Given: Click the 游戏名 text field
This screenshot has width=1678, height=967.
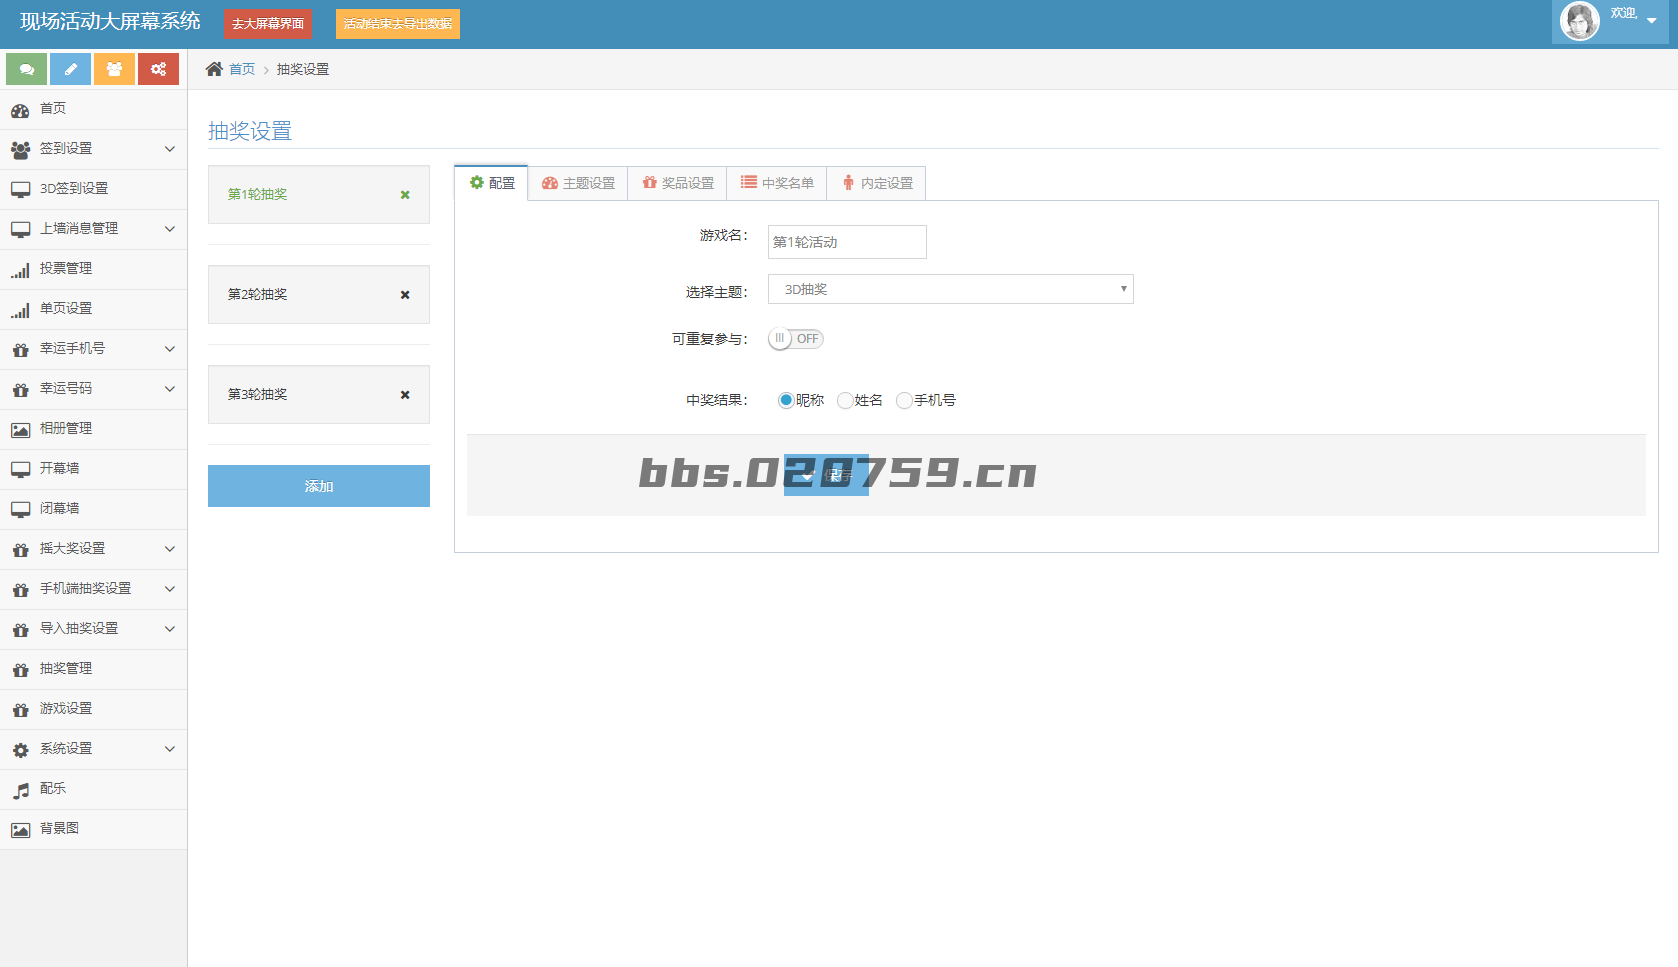Looking at the screenshot, I should (847, 242).
